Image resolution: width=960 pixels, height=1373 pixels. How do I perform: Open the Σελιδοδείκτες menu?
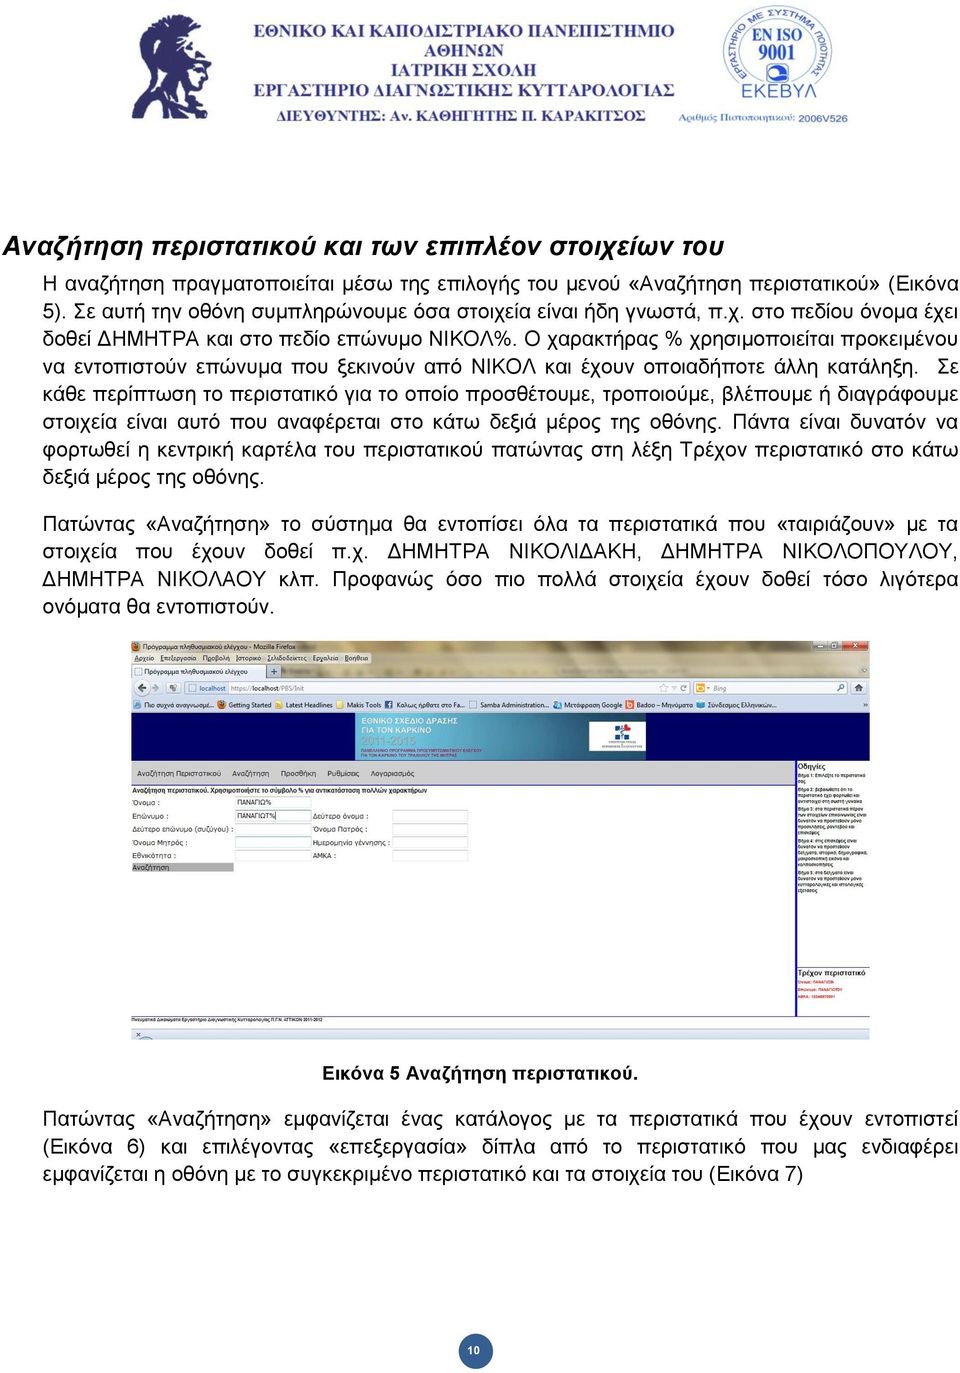(287, 658)
